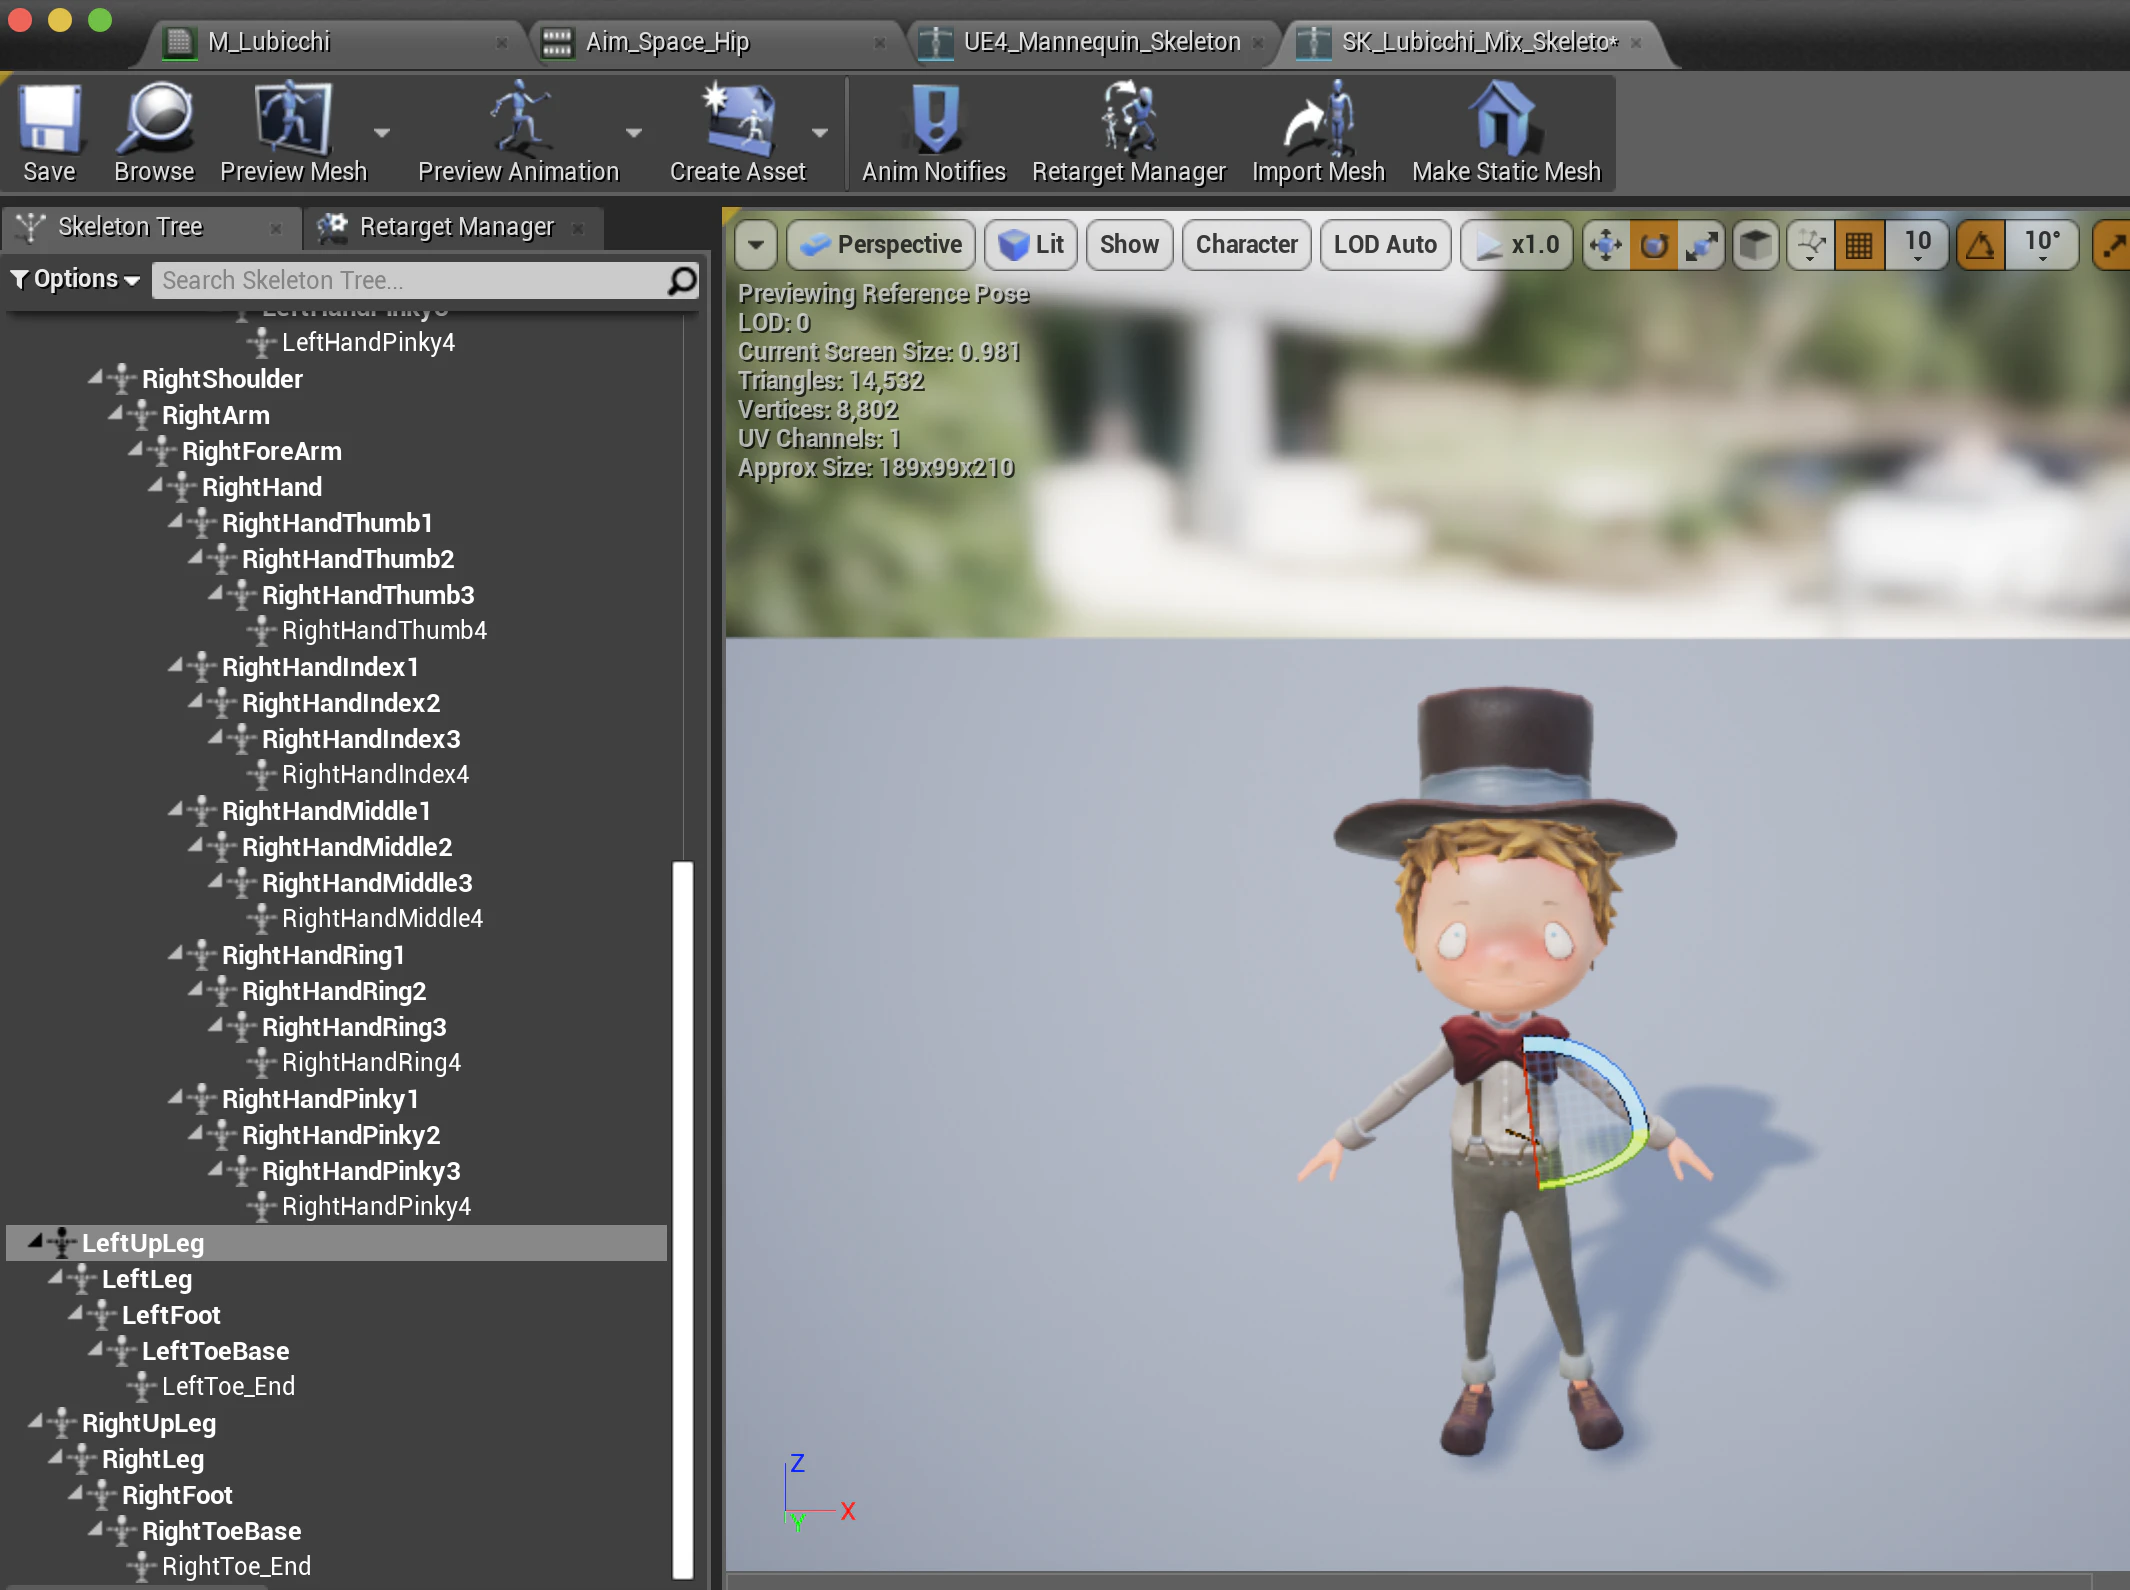The image size is (2130, 1590).
Task: Toggle grid snapping in viewport toolbar
Action: pos(1859,245)
